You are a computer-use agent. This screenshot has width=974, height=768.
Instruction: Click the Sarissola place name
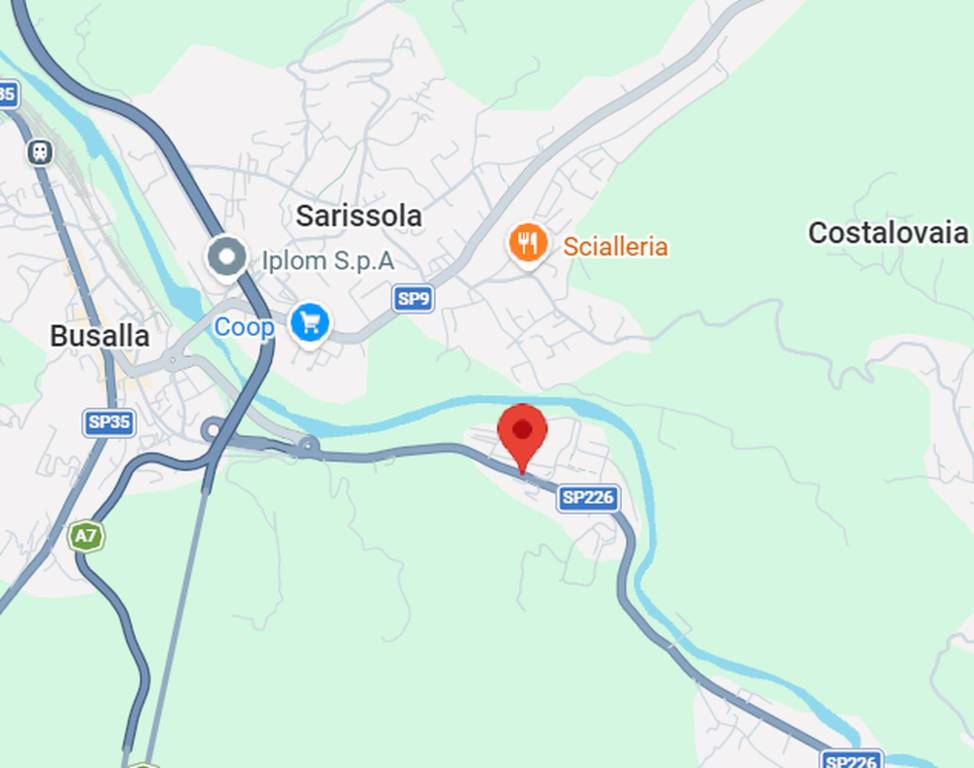coord(358,216)
